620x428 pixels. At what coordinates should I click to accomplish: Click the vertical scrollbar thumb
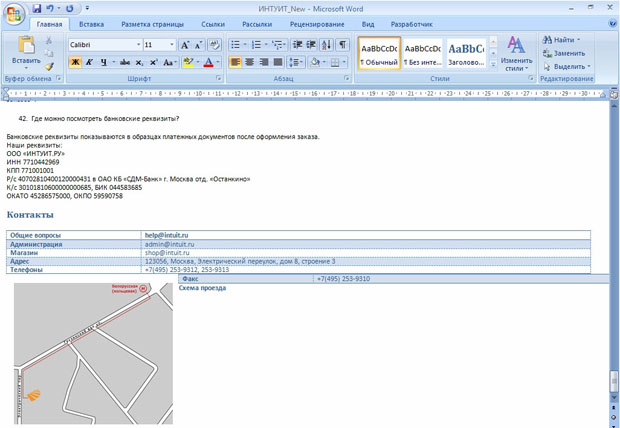point(614,381)
